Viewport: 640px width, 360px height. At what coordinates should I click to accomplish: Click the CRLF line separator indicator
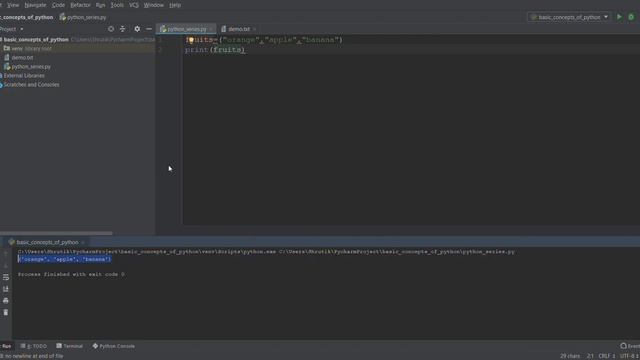[x=607, y=356]
